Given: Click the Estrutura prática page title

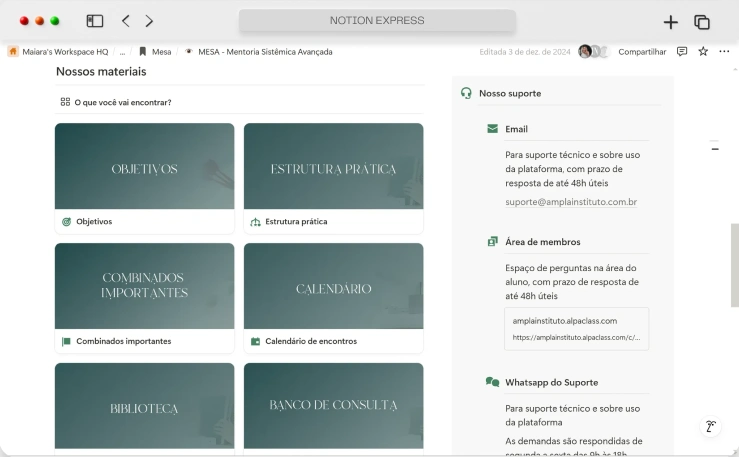Looking at the screenshot, I should coord(296,221).
